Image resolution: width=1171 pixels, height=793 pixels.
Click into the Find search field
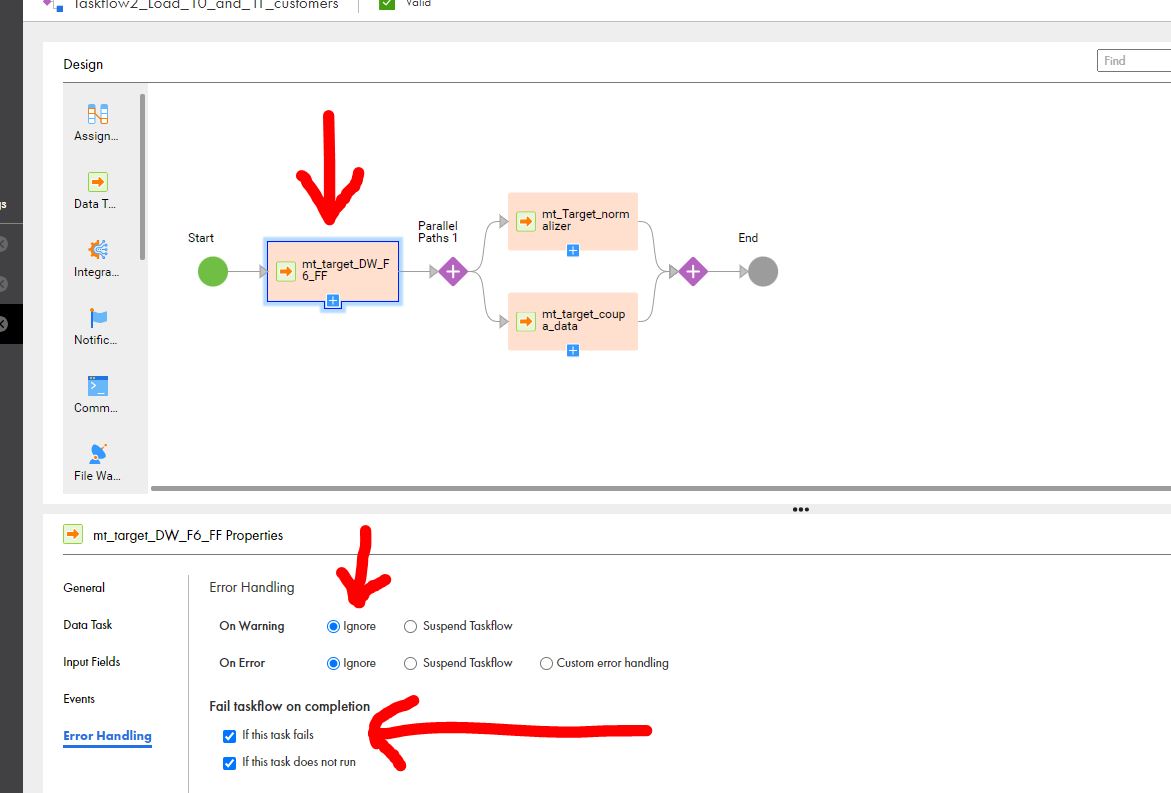pyautogui.click(x=1134, y=60)
